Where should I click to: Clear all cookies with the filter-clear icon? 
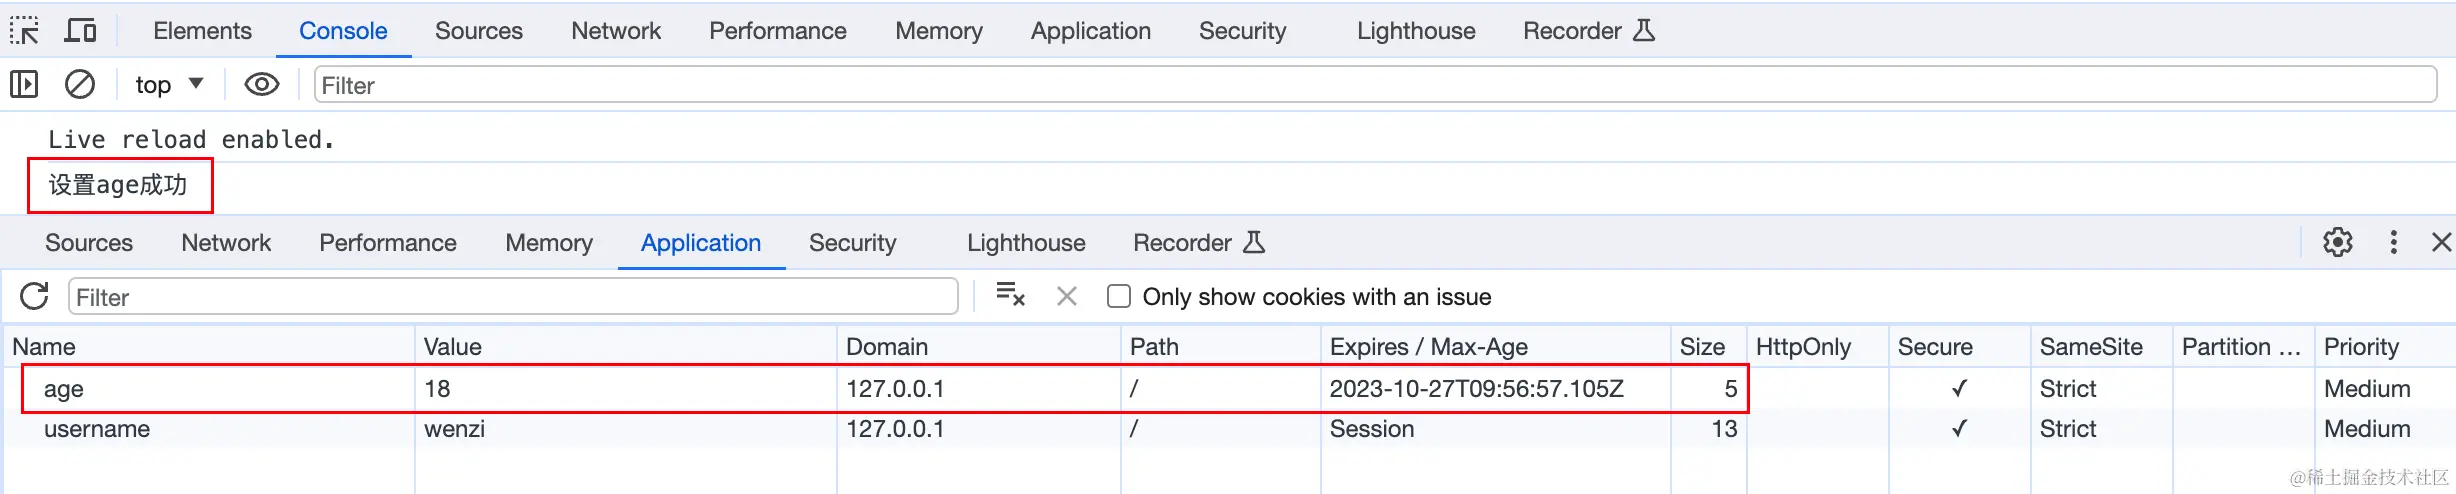point(1010,296)
